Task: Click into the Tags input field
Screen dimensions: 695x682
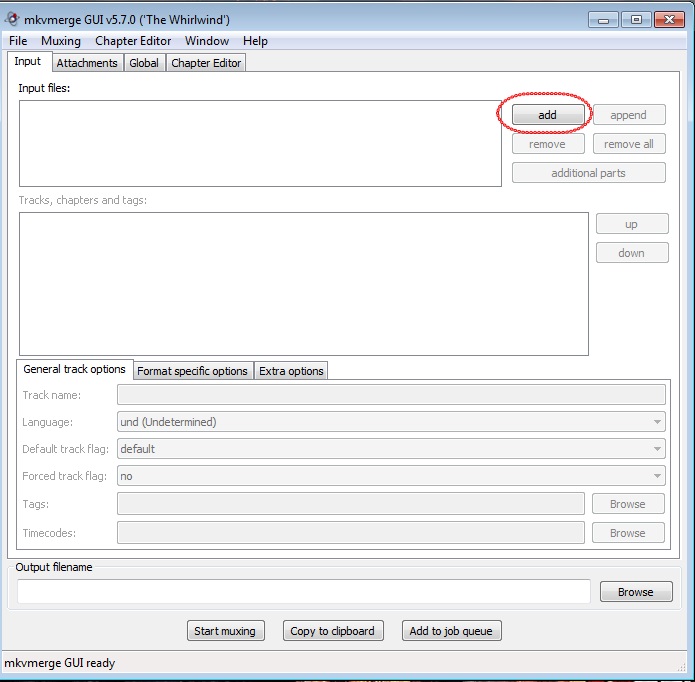Action: pos(351,504)
